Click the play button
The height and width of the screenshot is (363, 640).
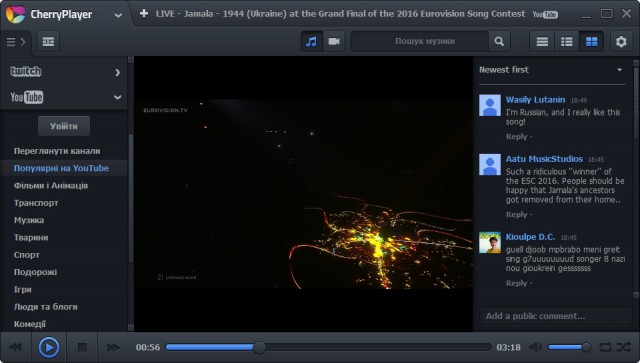49,347
